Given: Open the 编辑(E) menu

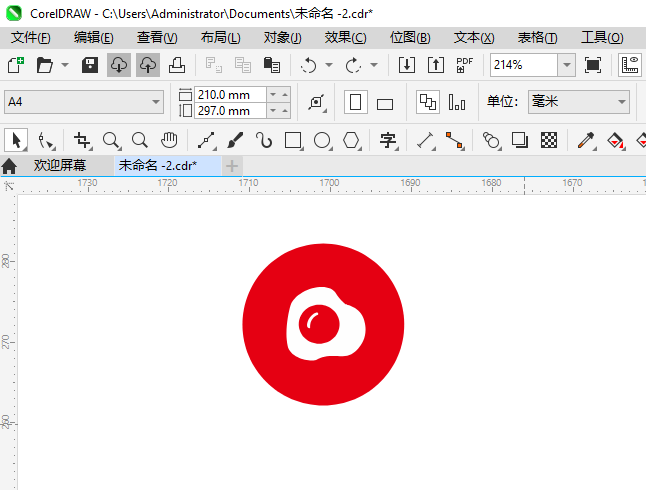Looking at the screenshot, I should tap(94, 38).
